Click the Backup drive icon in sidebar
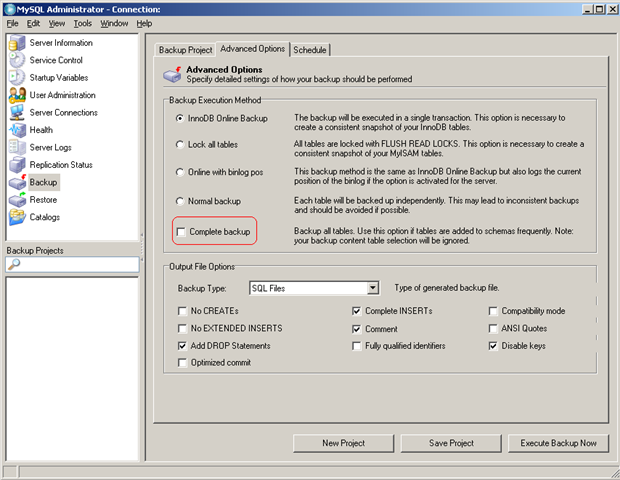Viewport: 620px width, 480px height. [x=17, y=182]
